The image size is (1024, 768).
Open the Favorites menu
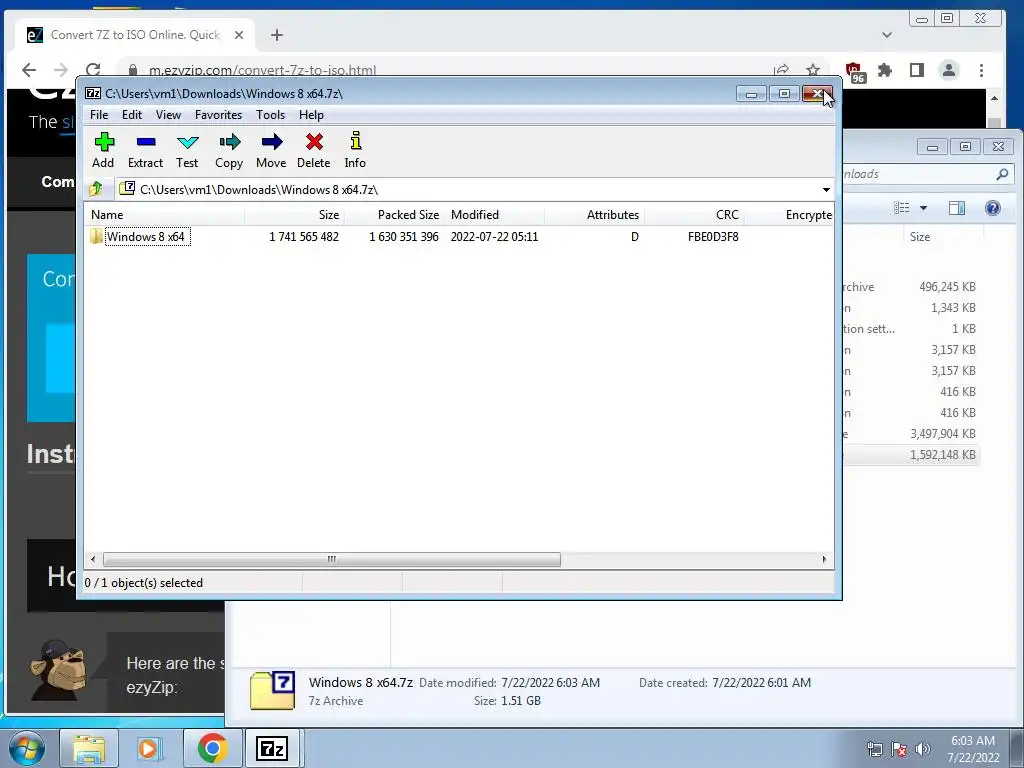coord(218,115)
